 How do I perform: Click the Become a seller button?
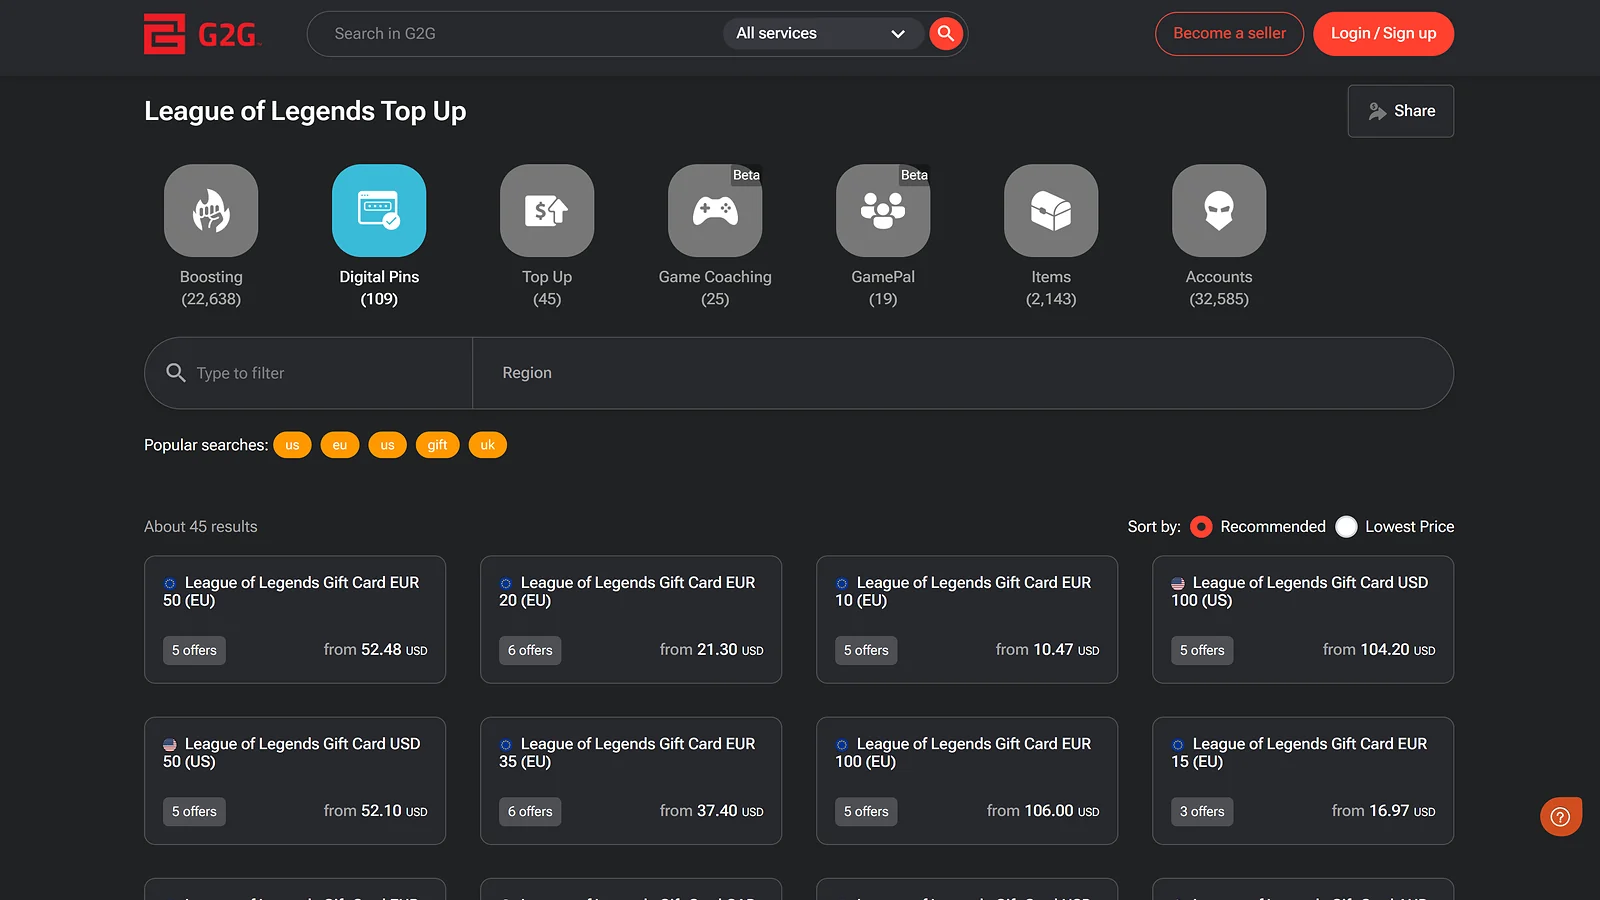tap(1229, 33)
